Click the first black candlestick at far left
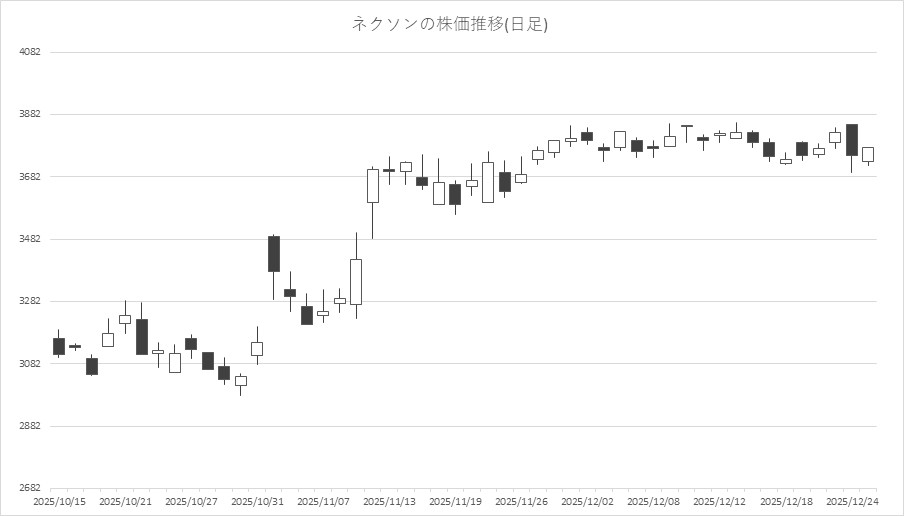The height and width of the screenshot is (516, 904). coord(59,346)
